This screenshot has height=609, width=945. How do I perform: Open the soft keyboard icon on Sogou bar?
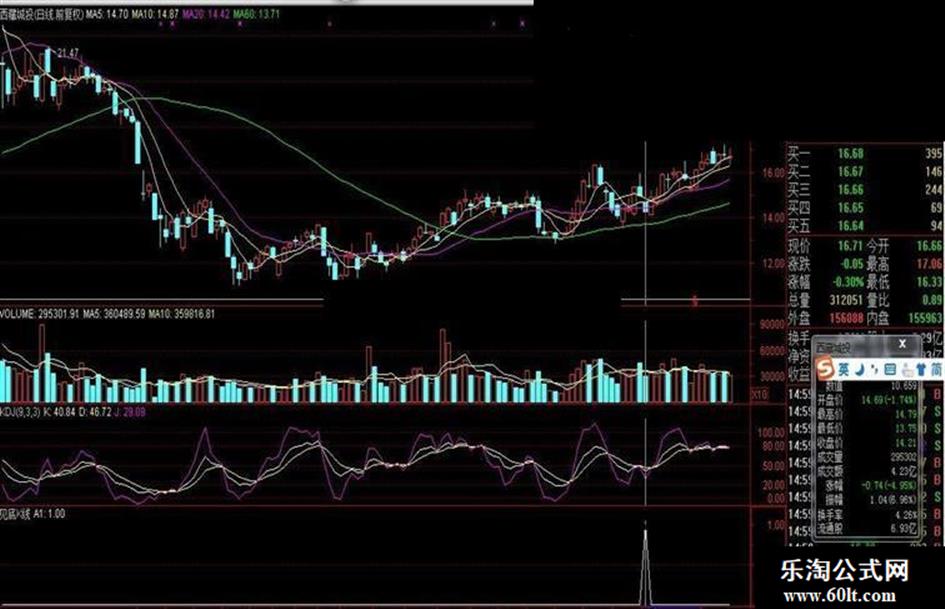[x=890, y=369]
